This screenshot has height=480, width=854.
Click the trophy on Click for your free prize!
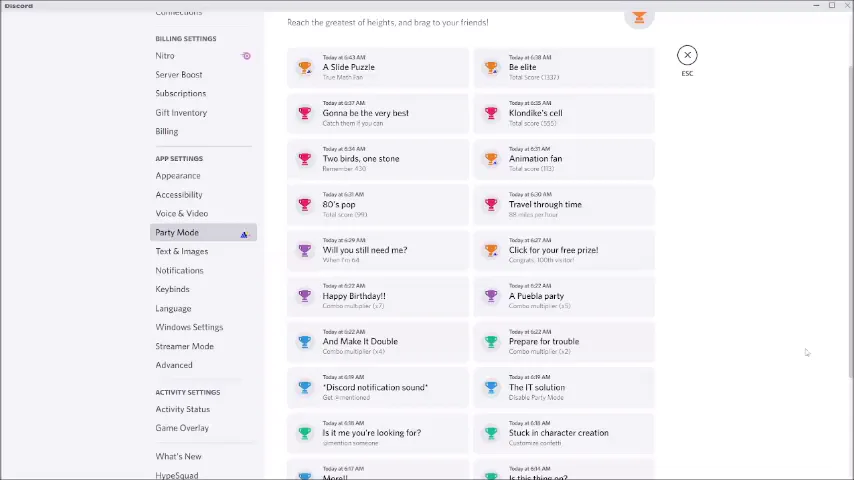tap(491, 250)
